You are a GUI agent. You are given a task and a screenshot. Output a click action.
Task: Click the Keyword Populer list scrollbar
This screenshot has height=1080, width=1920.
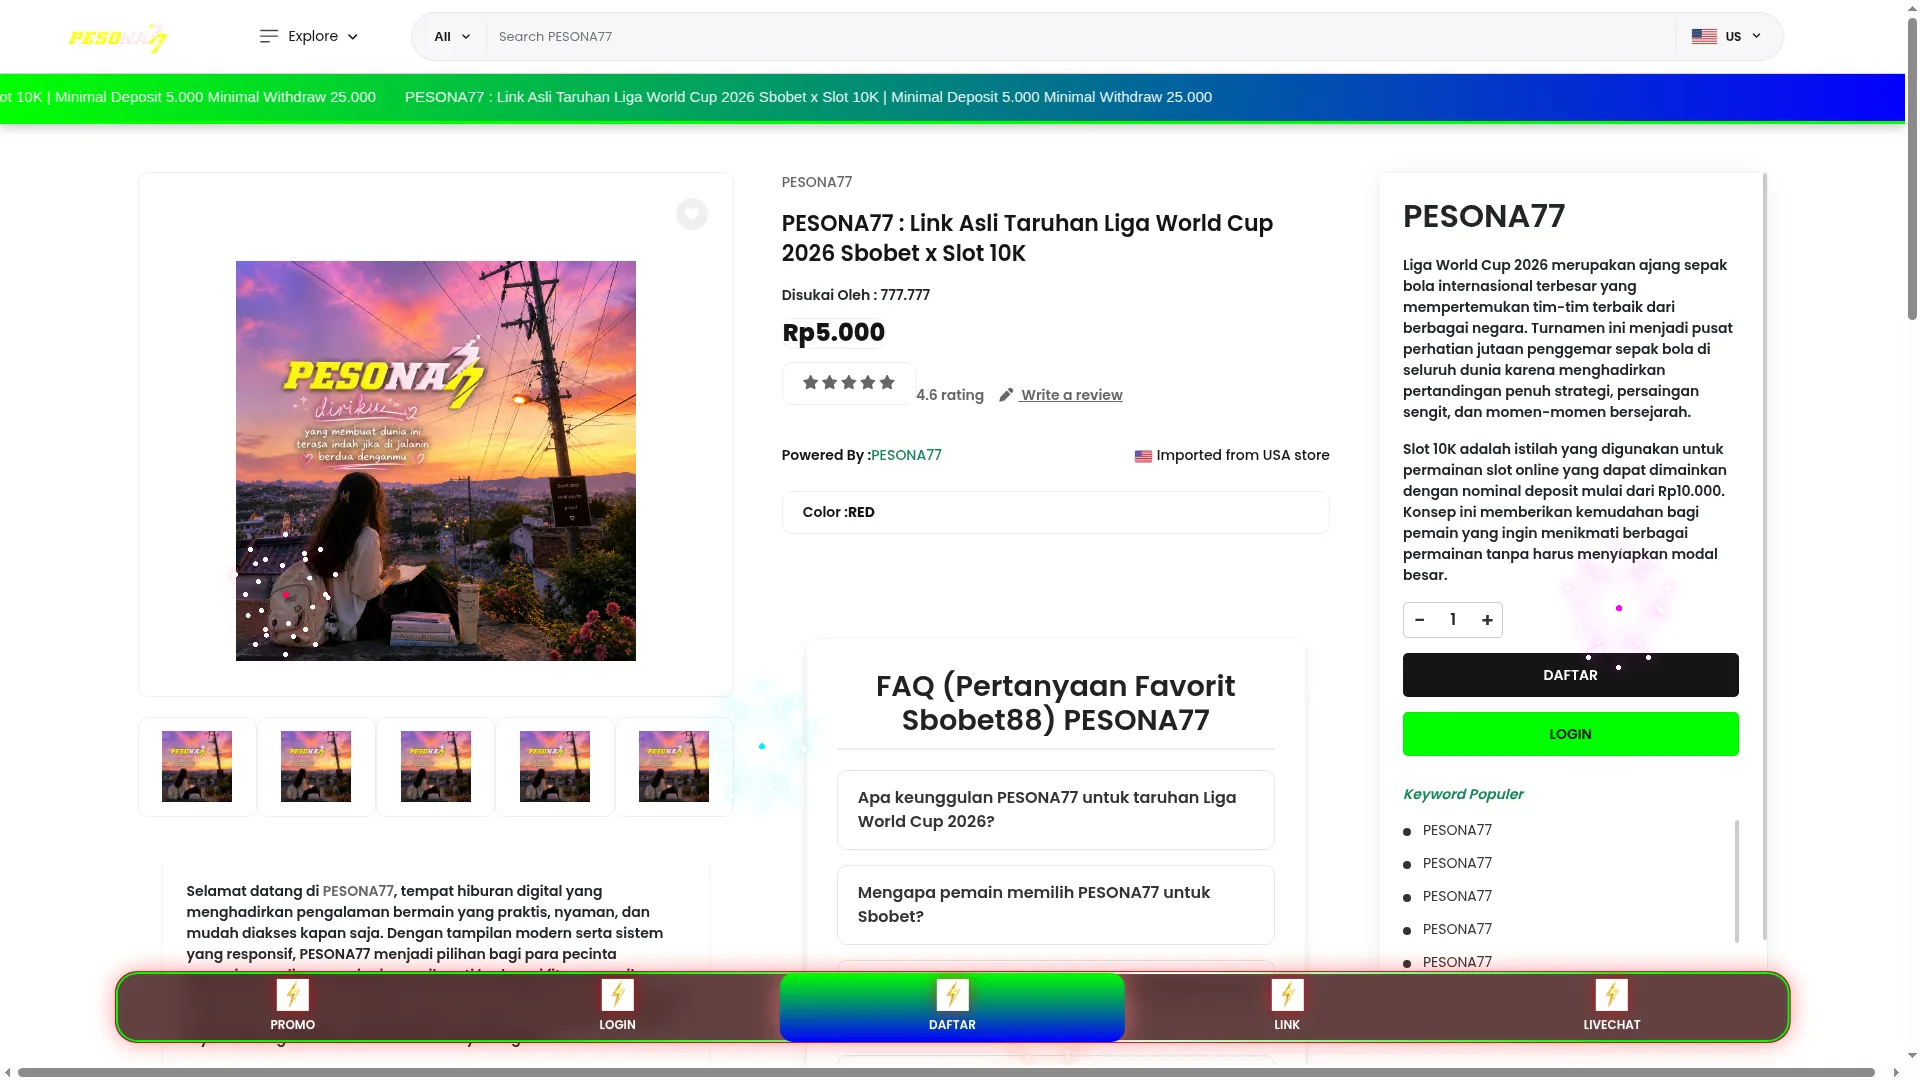tap(1737, 881)
